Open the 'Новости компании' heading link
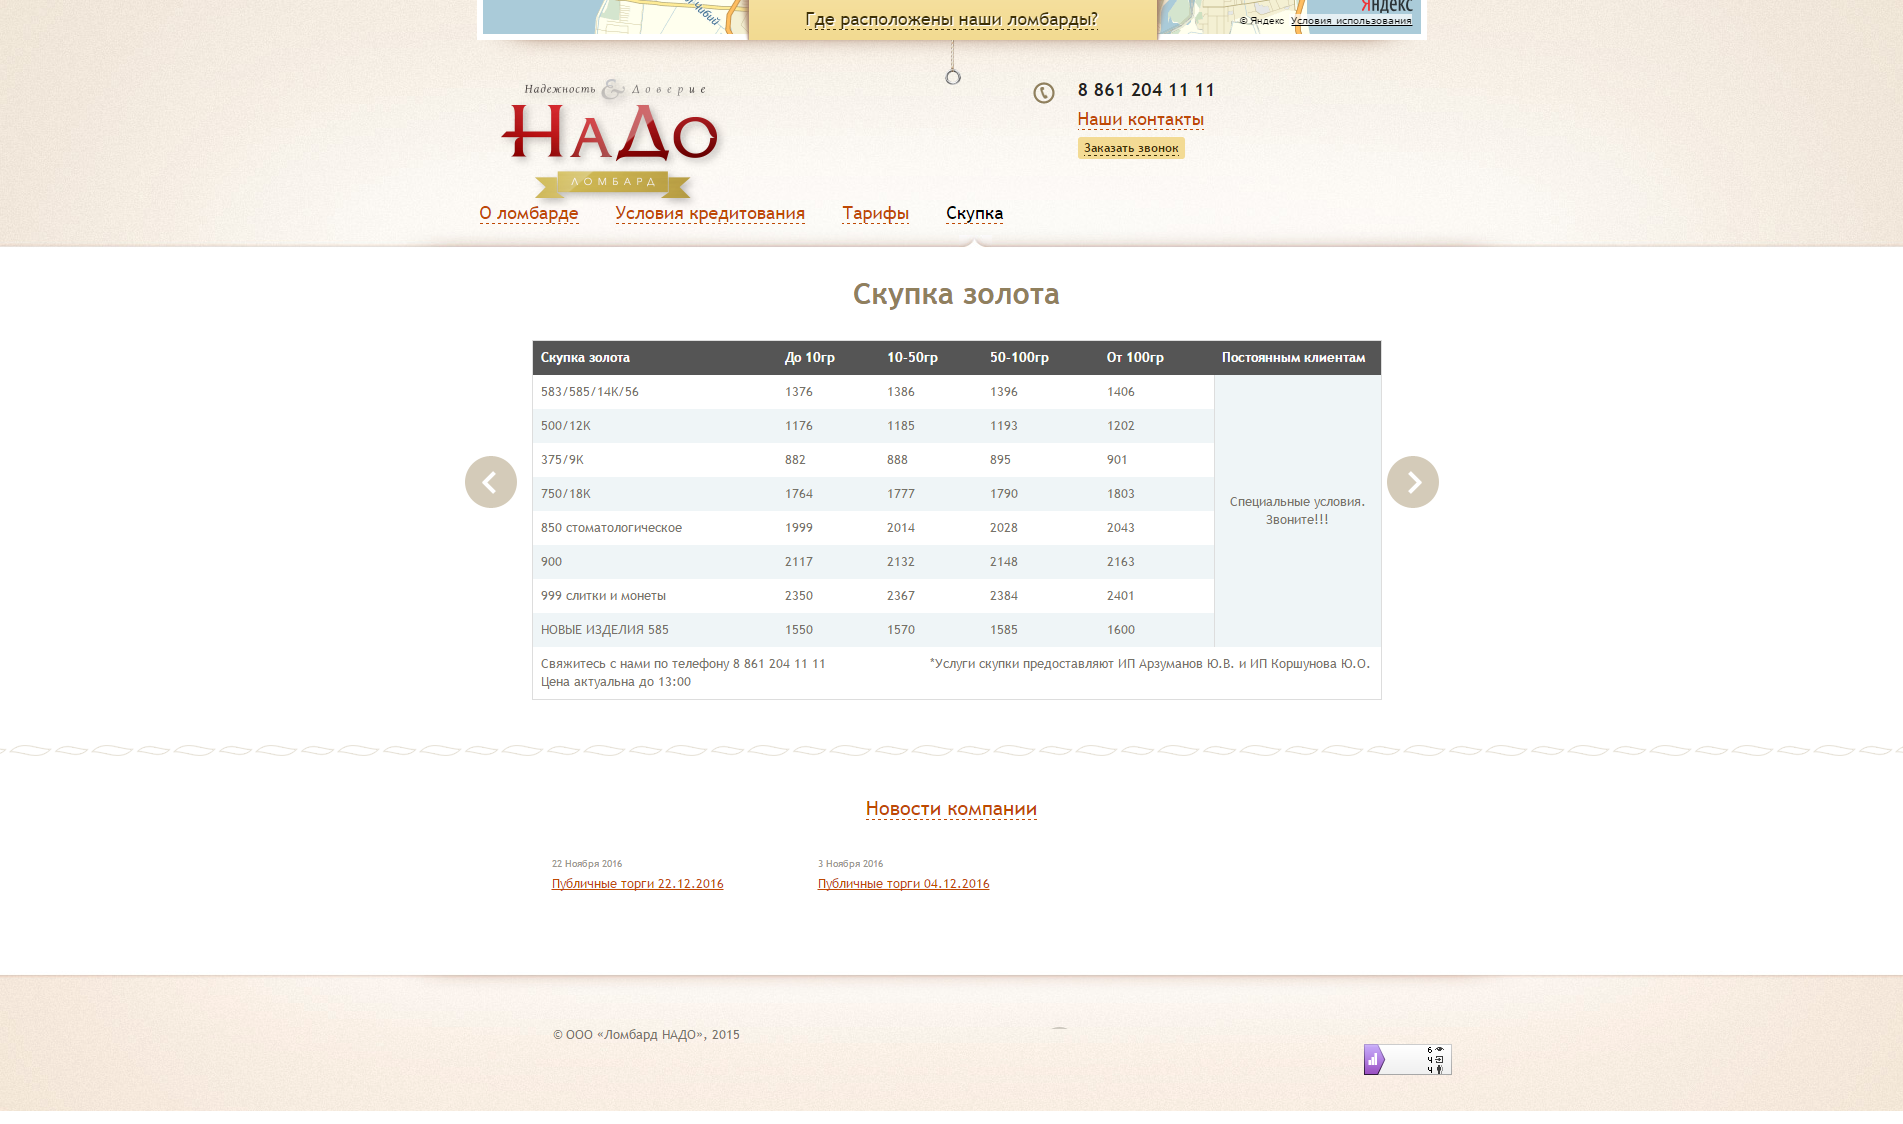The image size is (1903, 1124). point(951,808)
